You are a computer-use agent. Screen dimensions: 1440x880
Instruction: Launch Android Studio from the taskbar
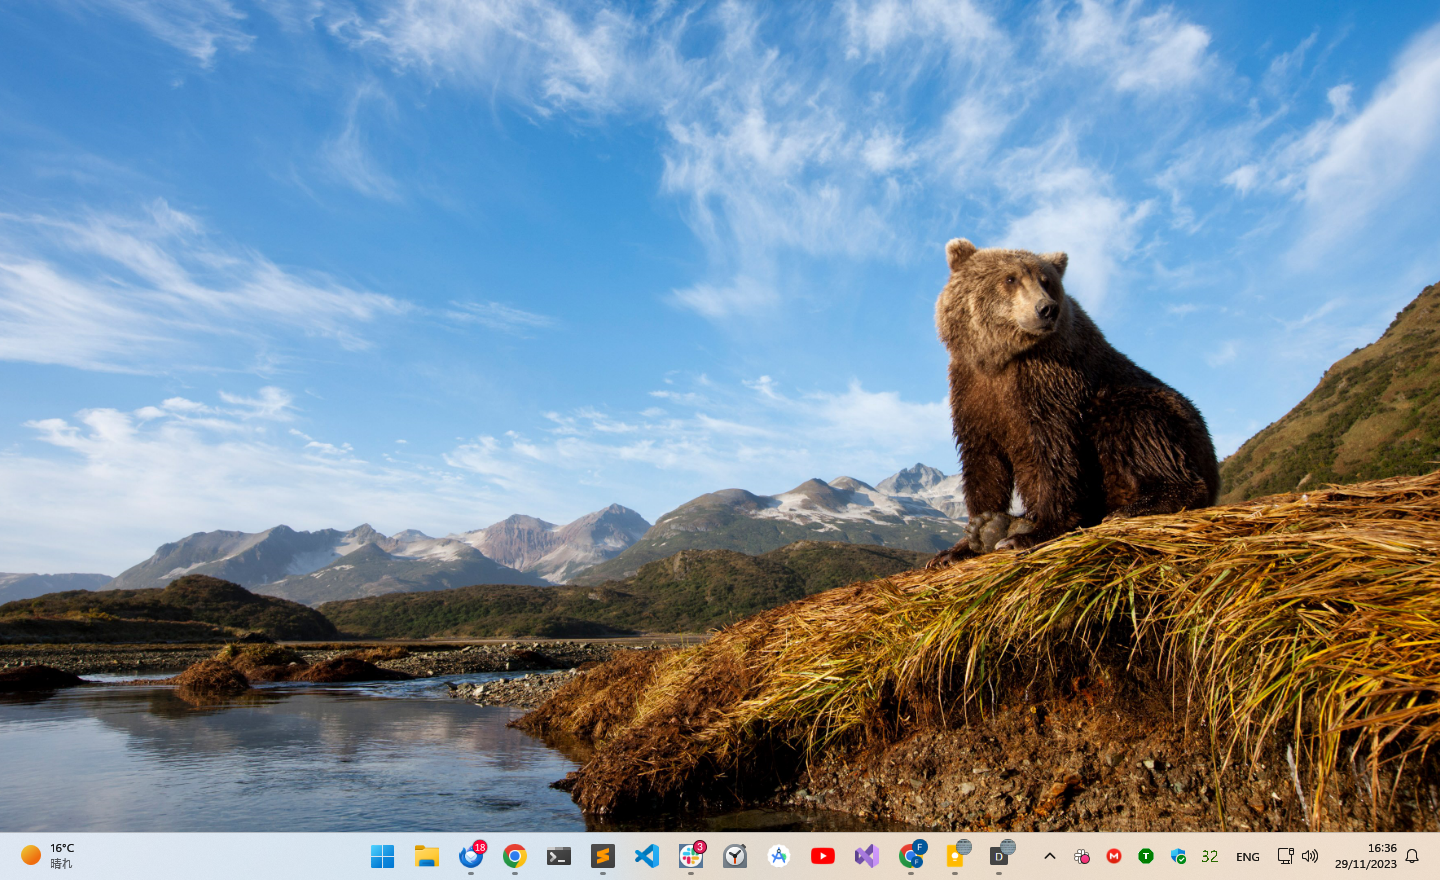[x=779, y=856]
